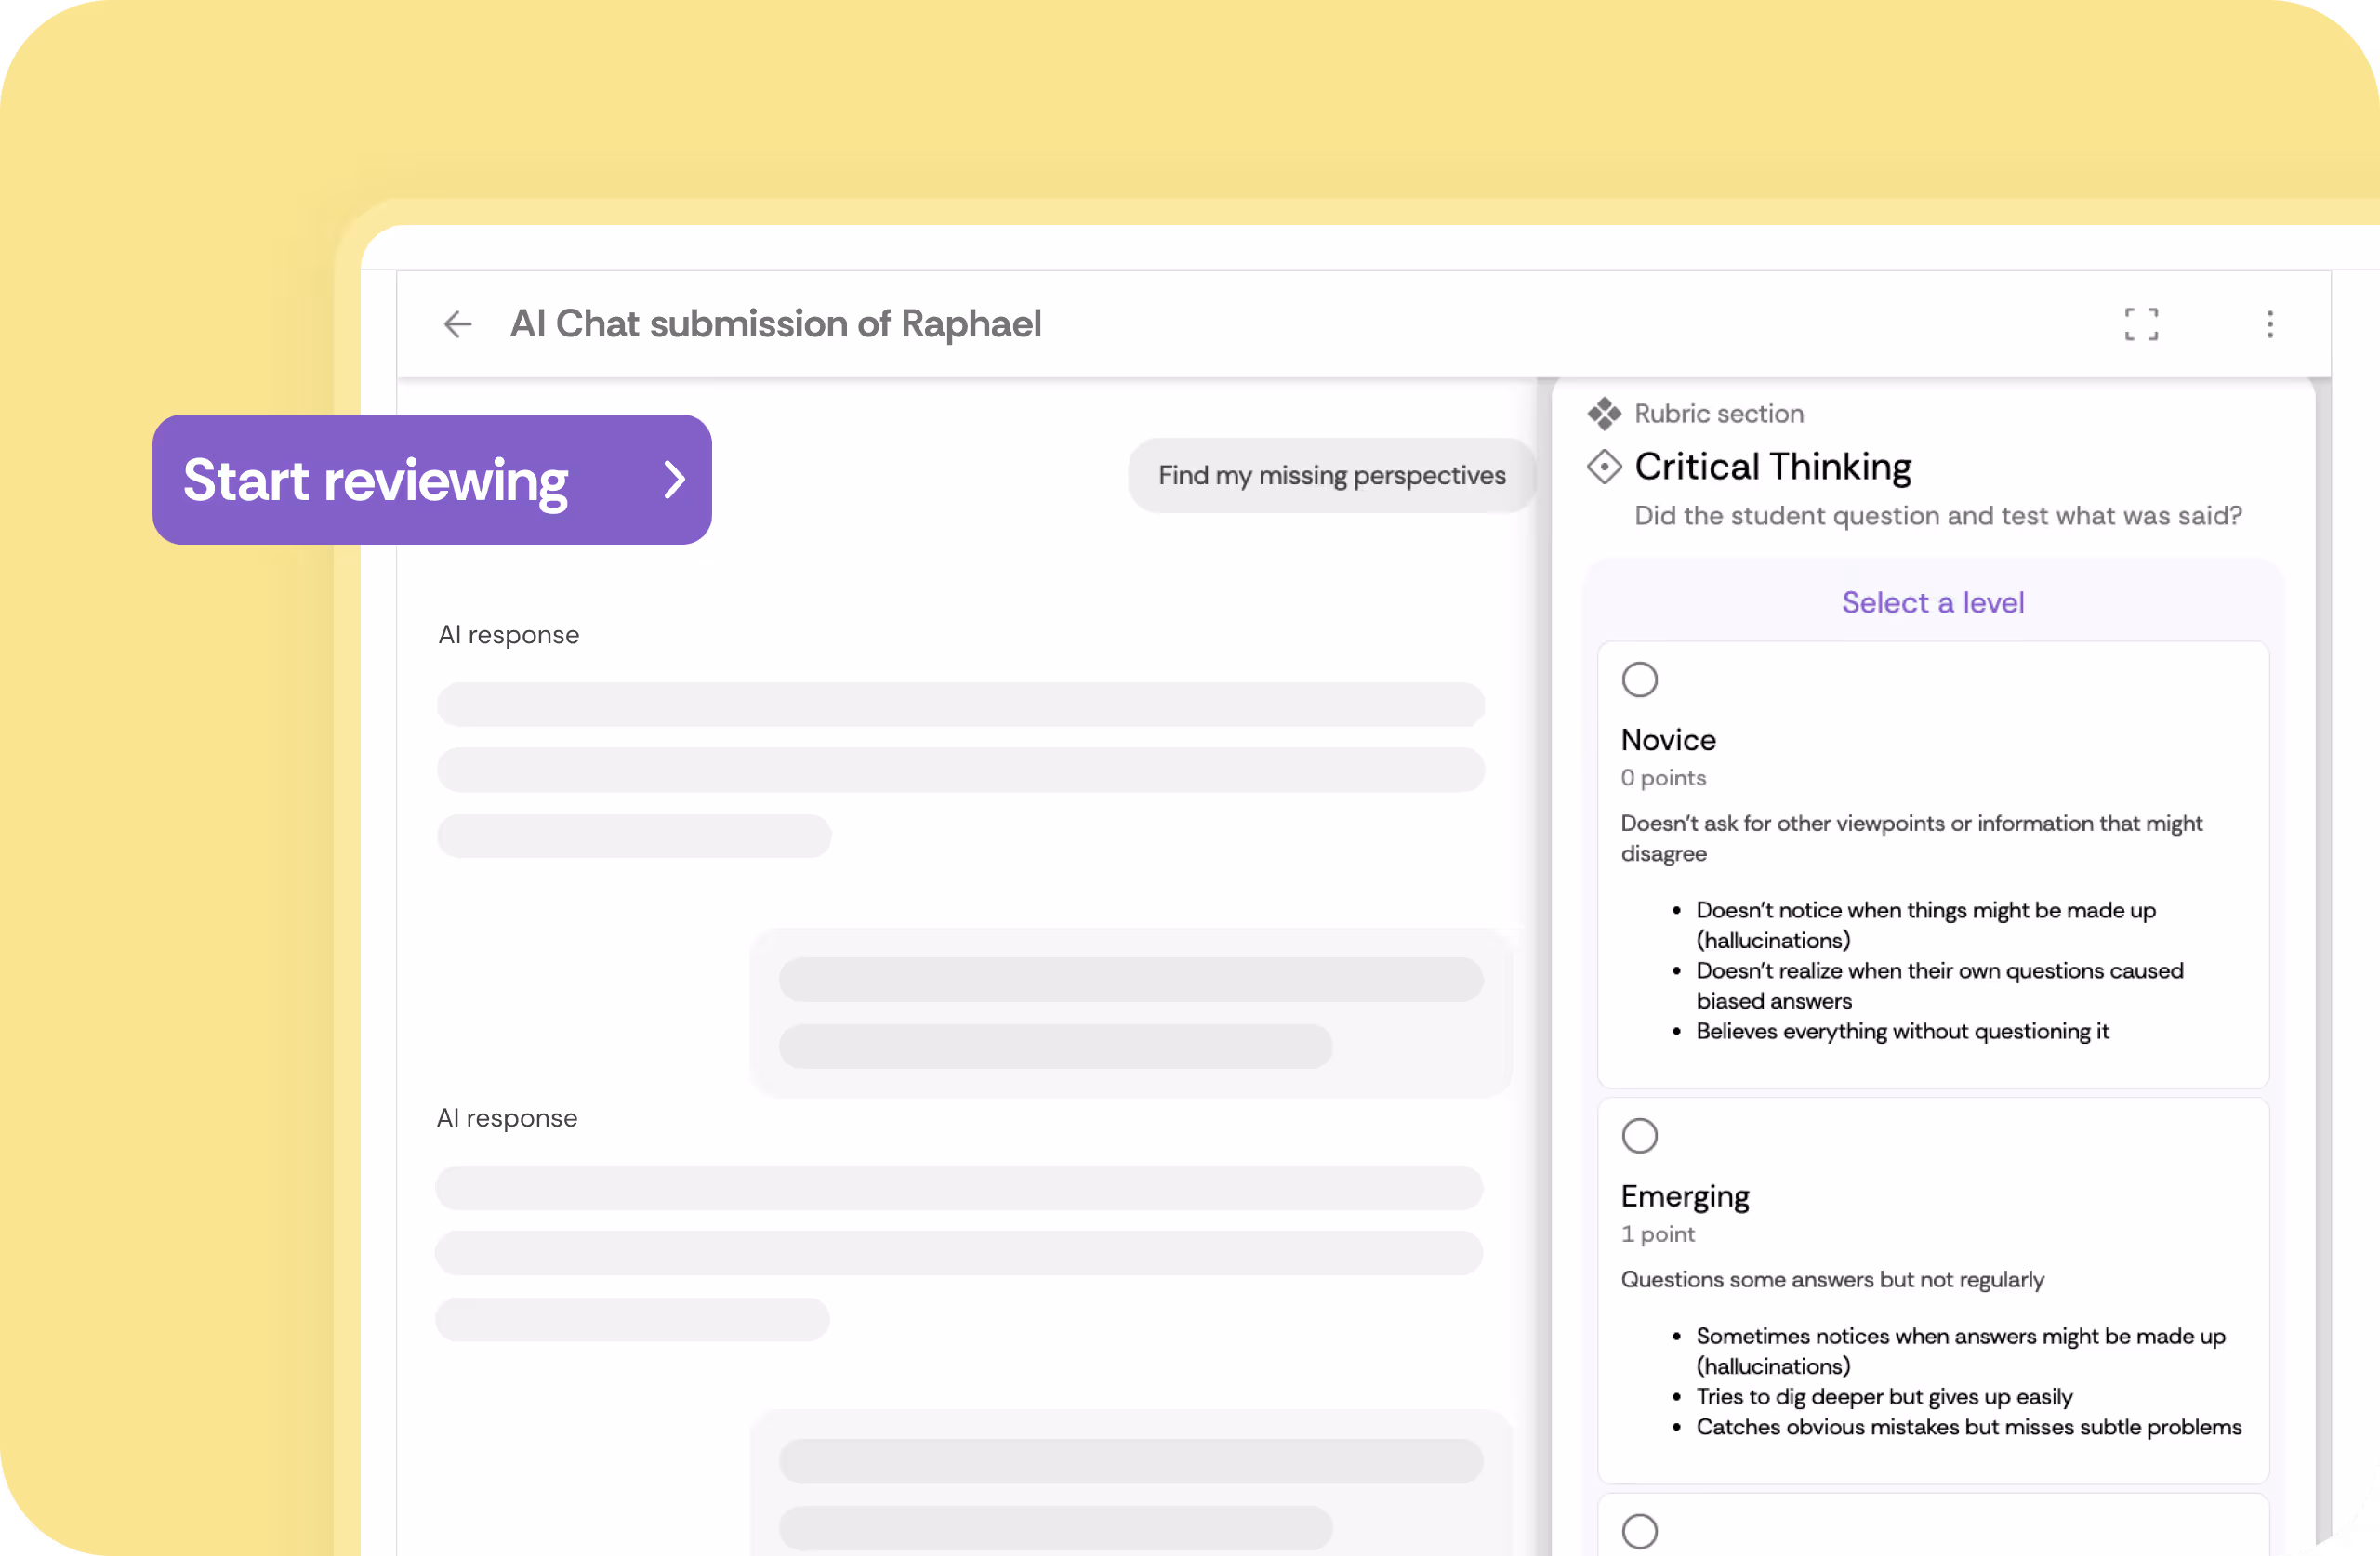The width and height of the screenshot is (2380, 1556).
Task: Click the first AI response label
Action: (x=509, y=635)
